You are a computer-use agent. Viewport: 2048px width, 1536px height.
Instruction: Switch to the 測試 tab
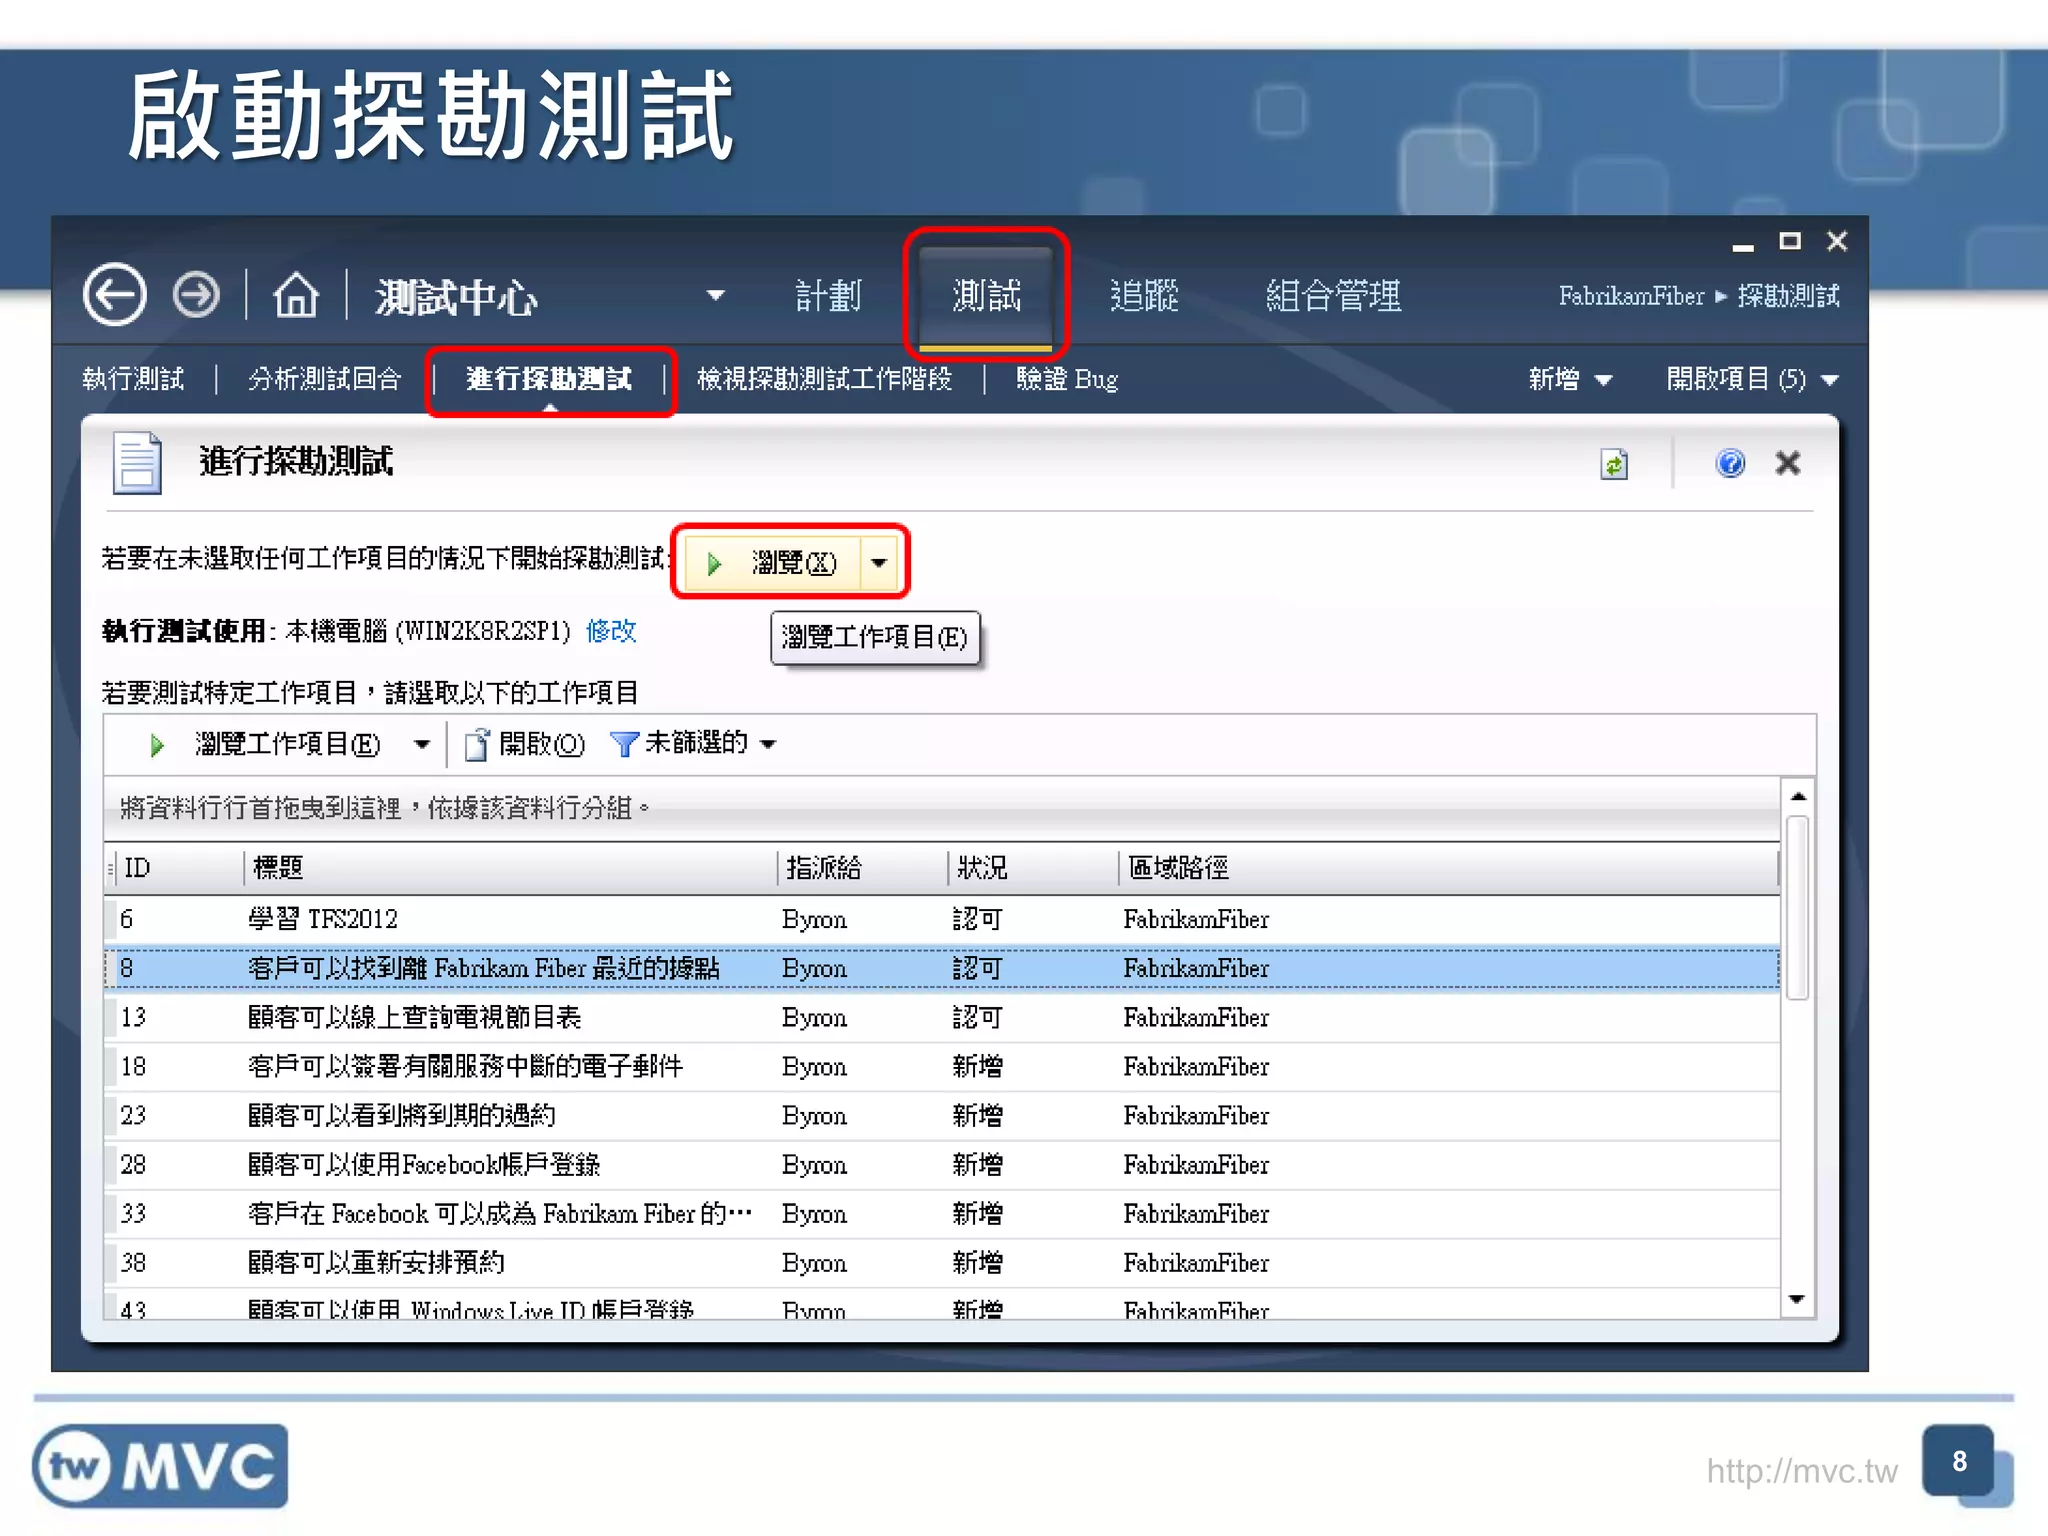coord(986,296)
